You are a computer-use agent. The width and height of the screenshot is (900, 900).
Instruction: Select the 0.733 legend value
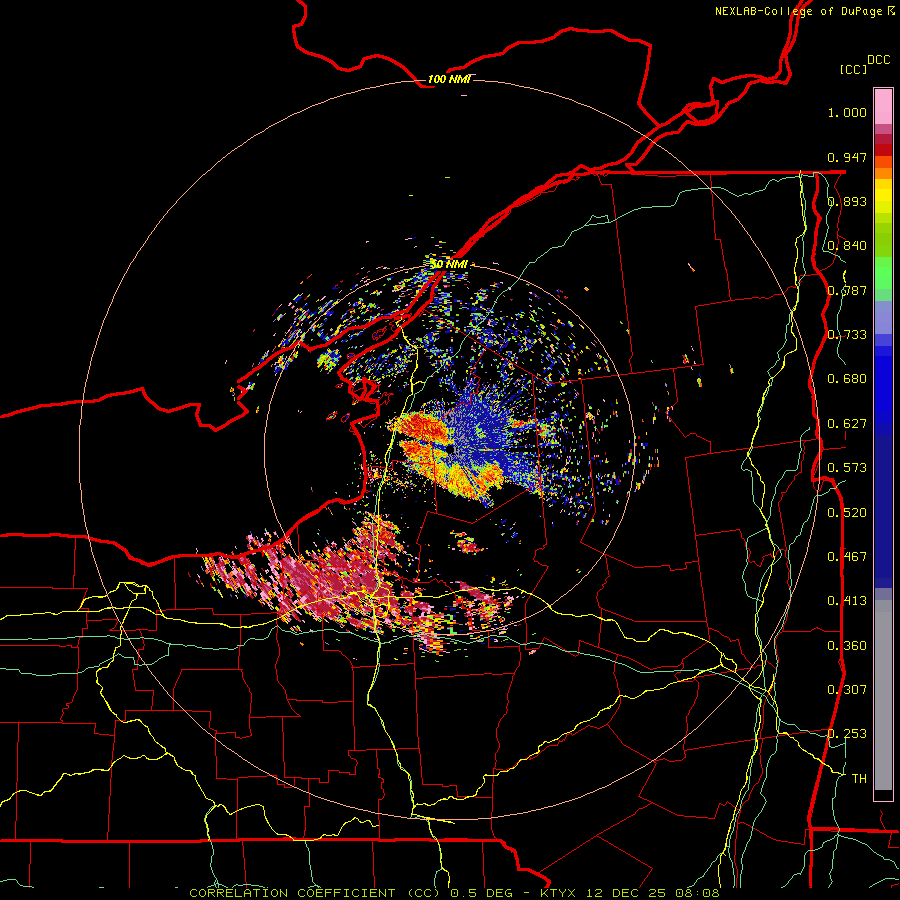click(x=847, y=335)
